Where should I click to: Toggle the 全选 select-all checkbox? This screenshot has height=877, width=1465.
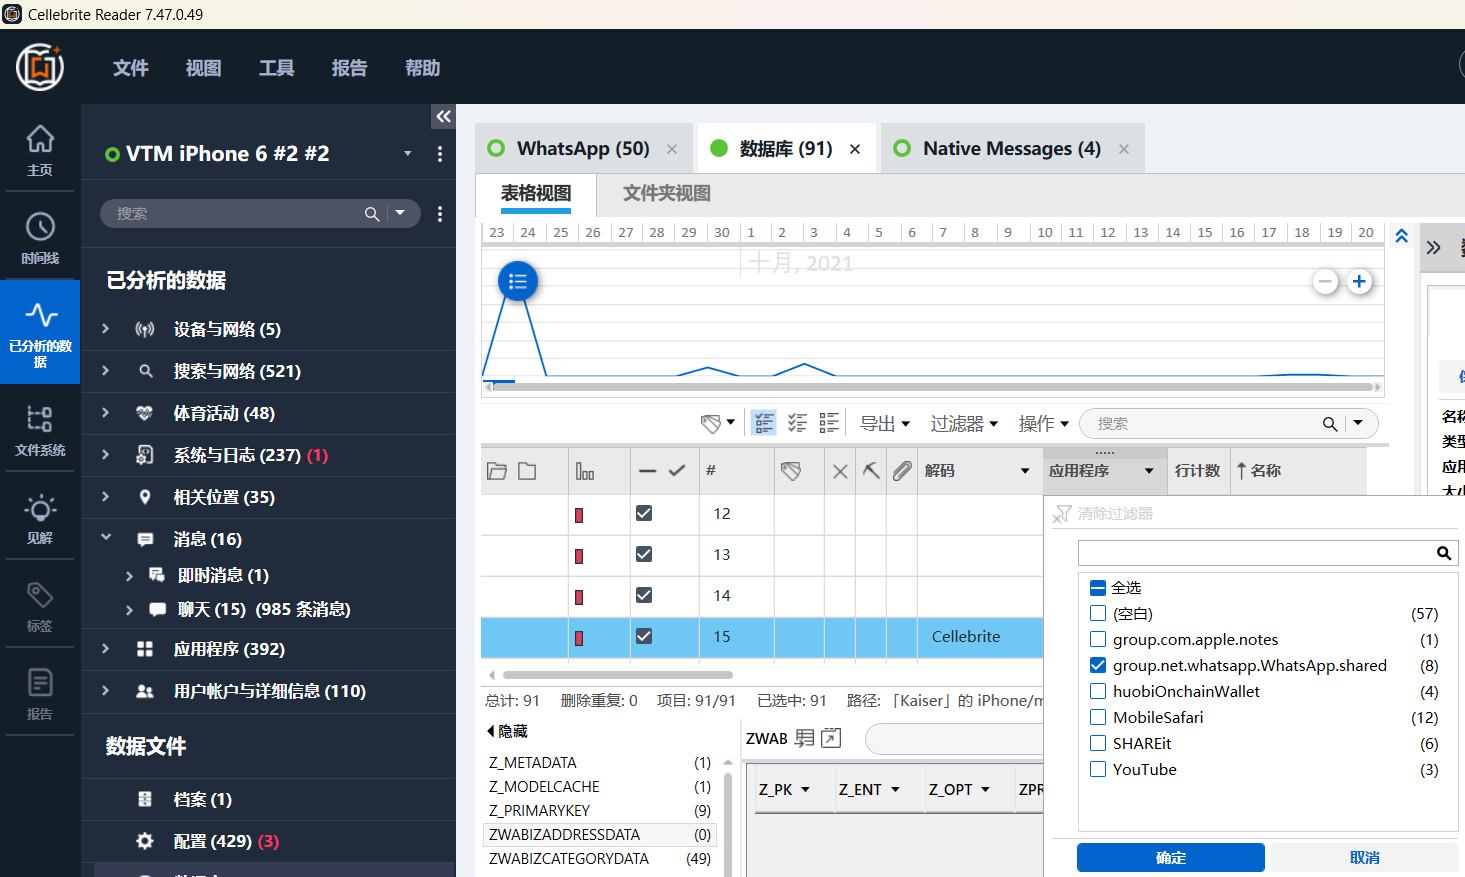[1098, 588]
